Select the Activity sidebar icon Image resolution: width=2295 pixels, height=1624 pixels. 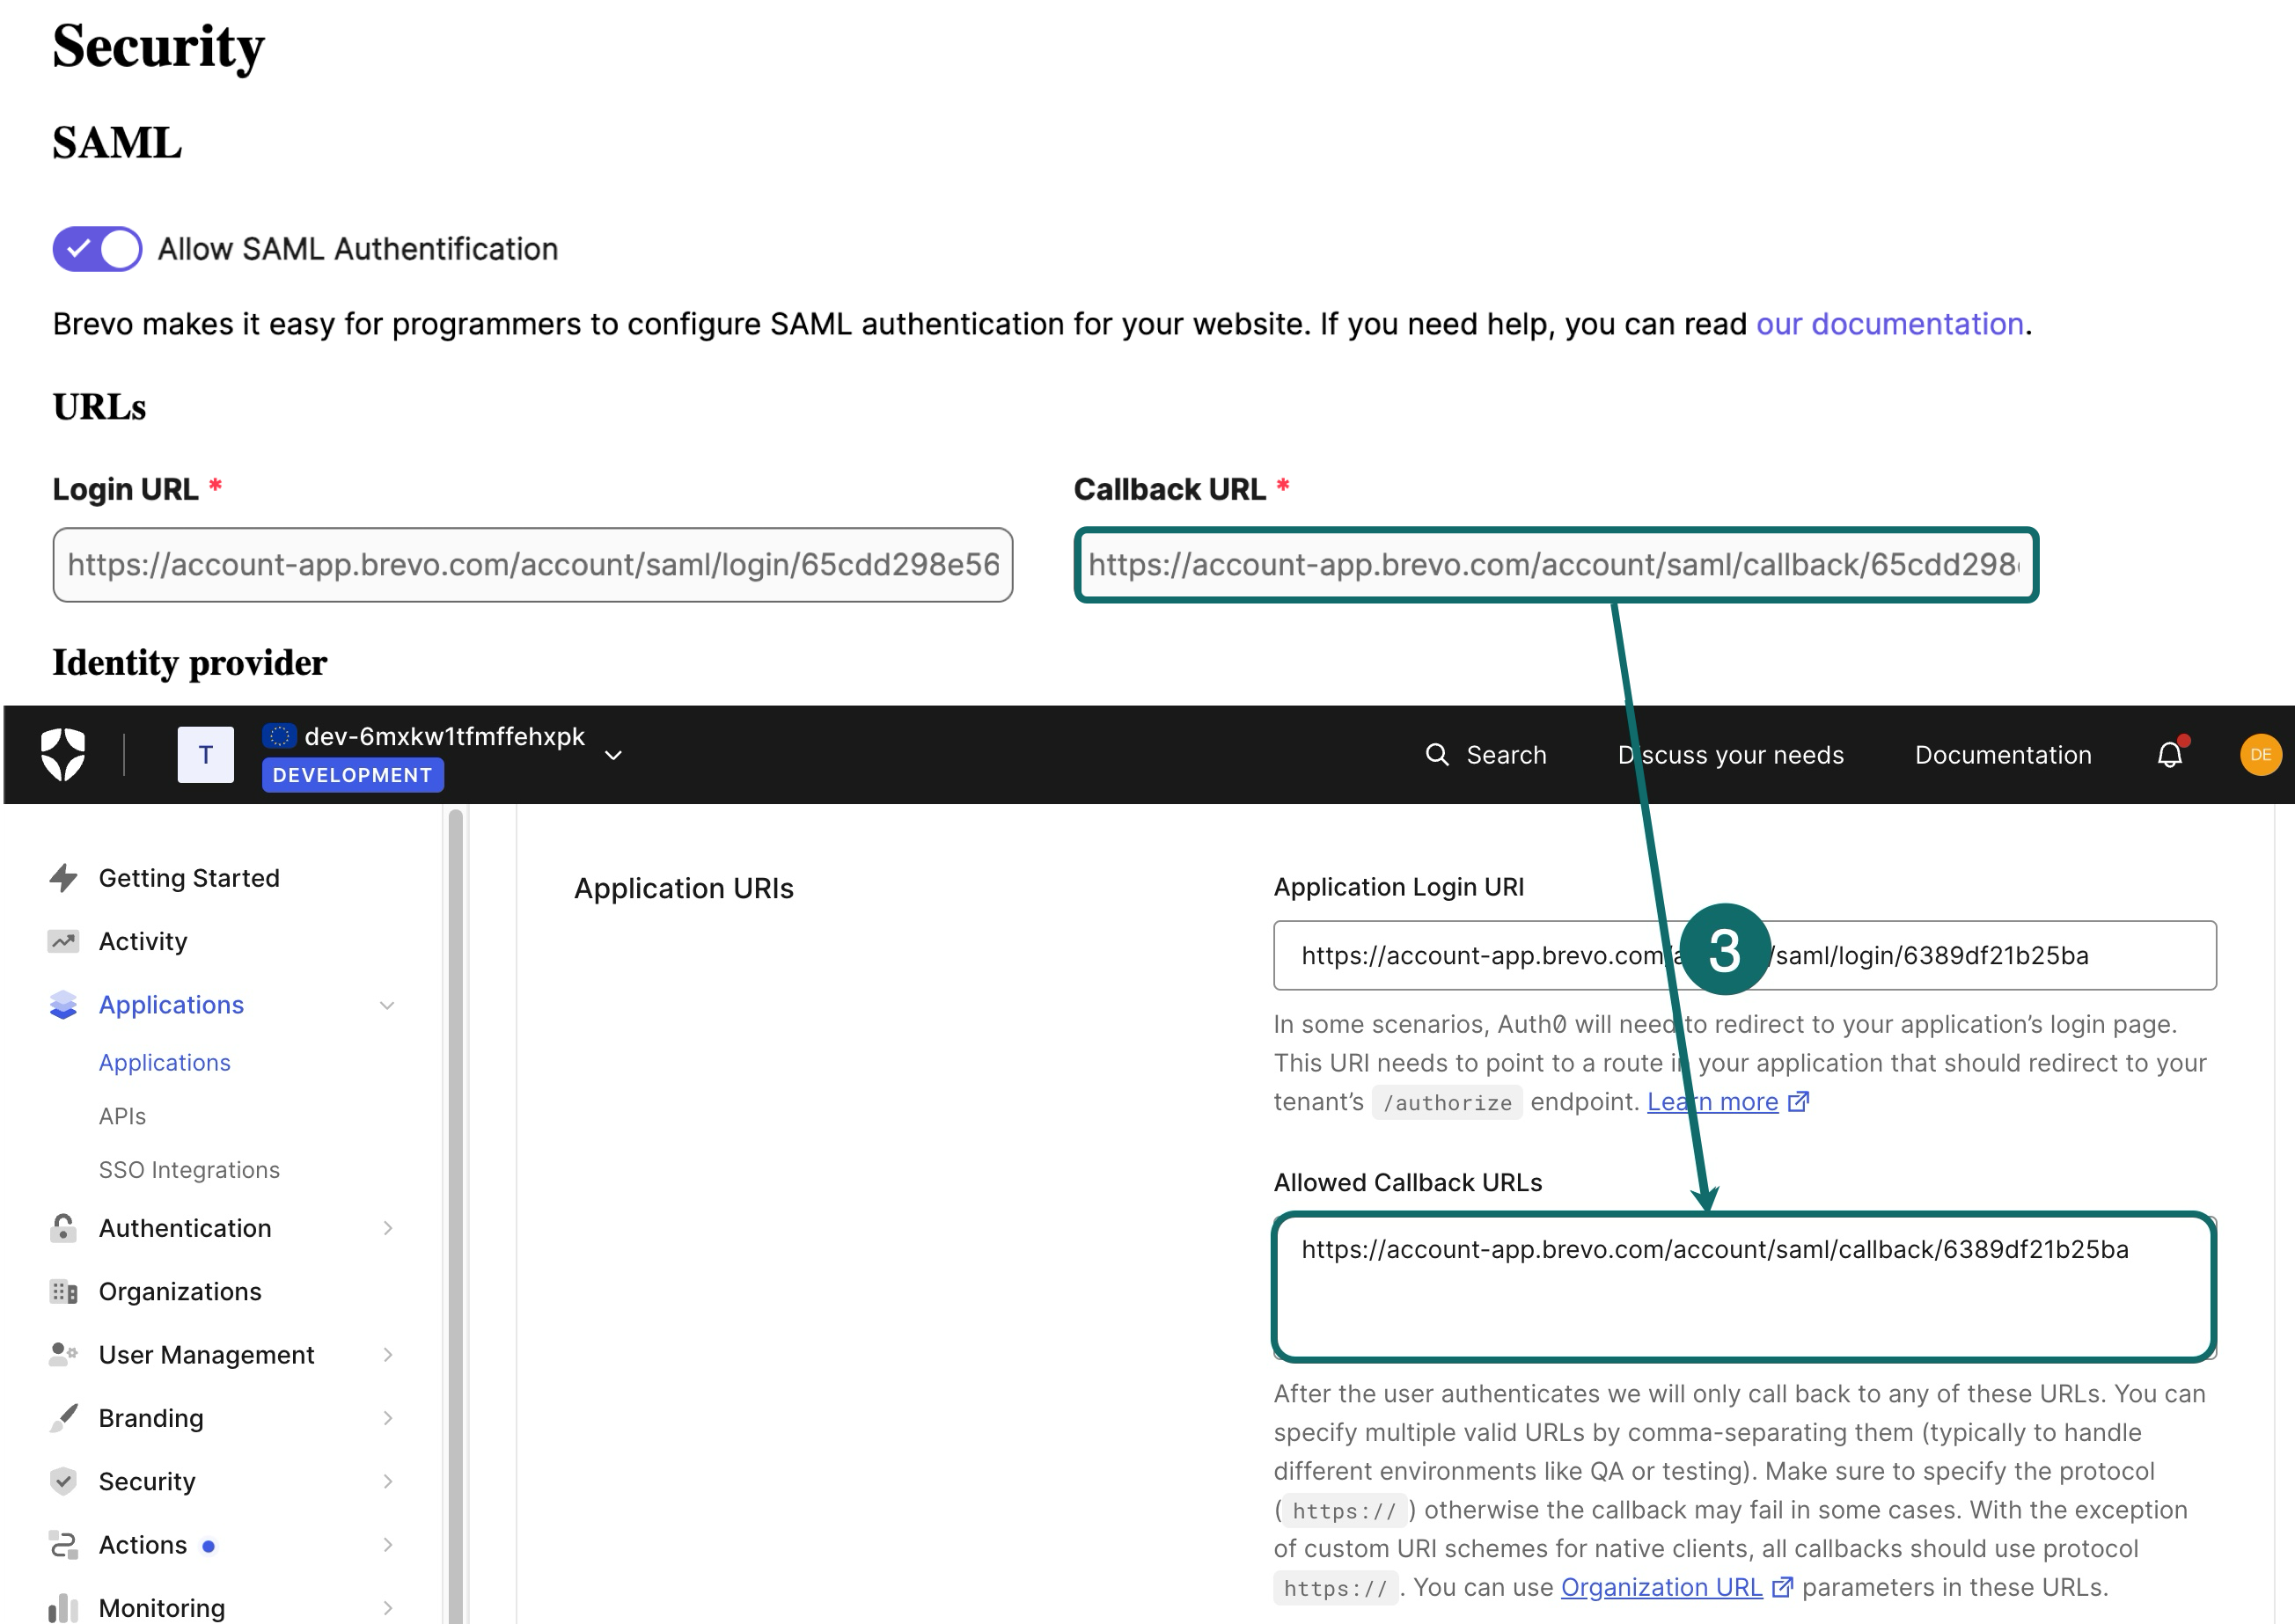(x=64, y=941)
